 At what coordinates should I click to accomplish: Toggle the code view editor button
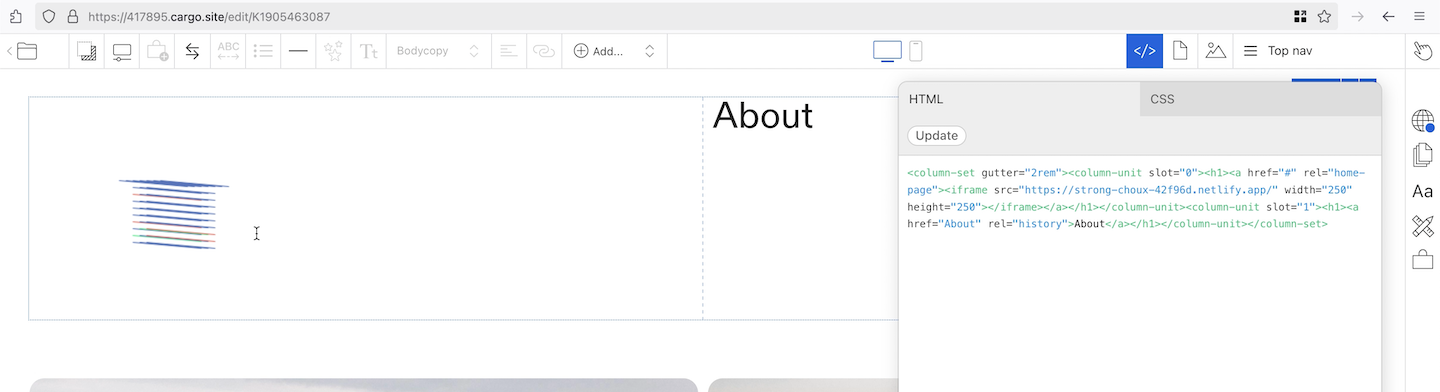tap(1144, 51)
